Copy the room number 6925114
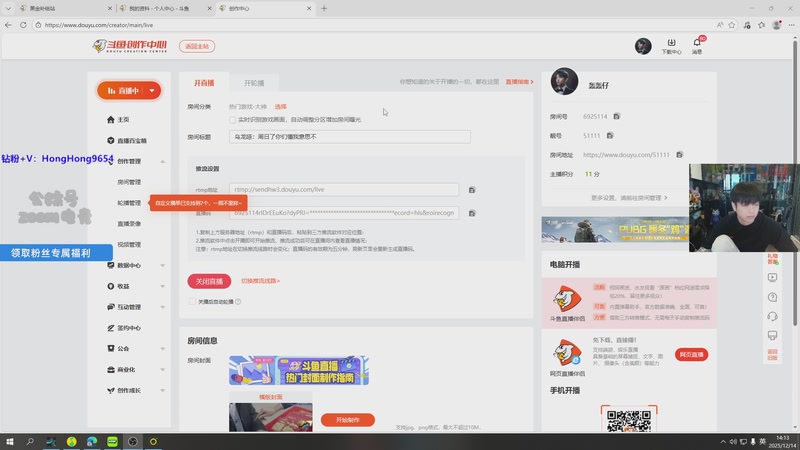 click(617, 117)
